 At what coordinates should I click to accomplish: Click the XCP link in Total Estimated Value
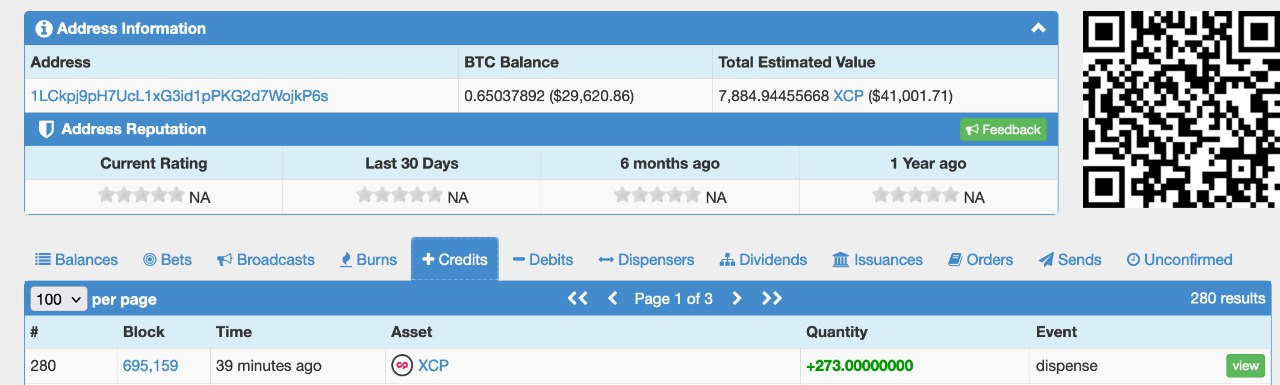tap(848, 96)
